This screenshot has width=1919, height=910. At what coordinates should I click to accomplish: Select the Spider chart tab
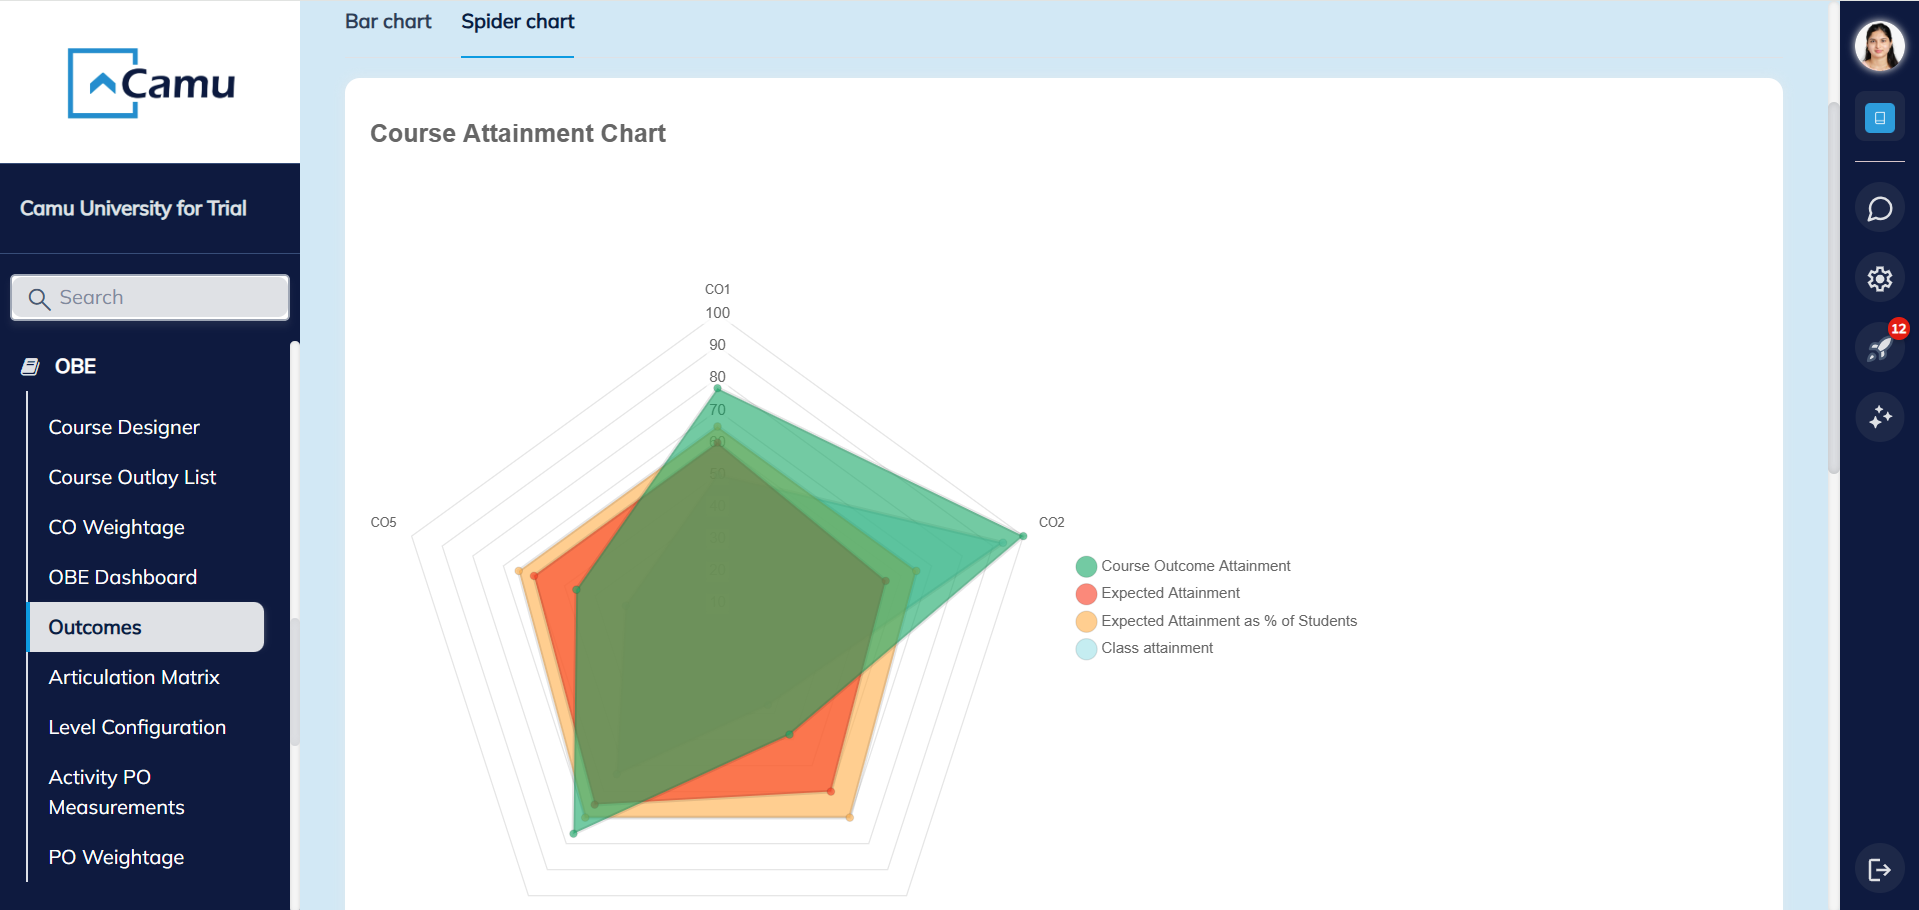tap(517, 21)
